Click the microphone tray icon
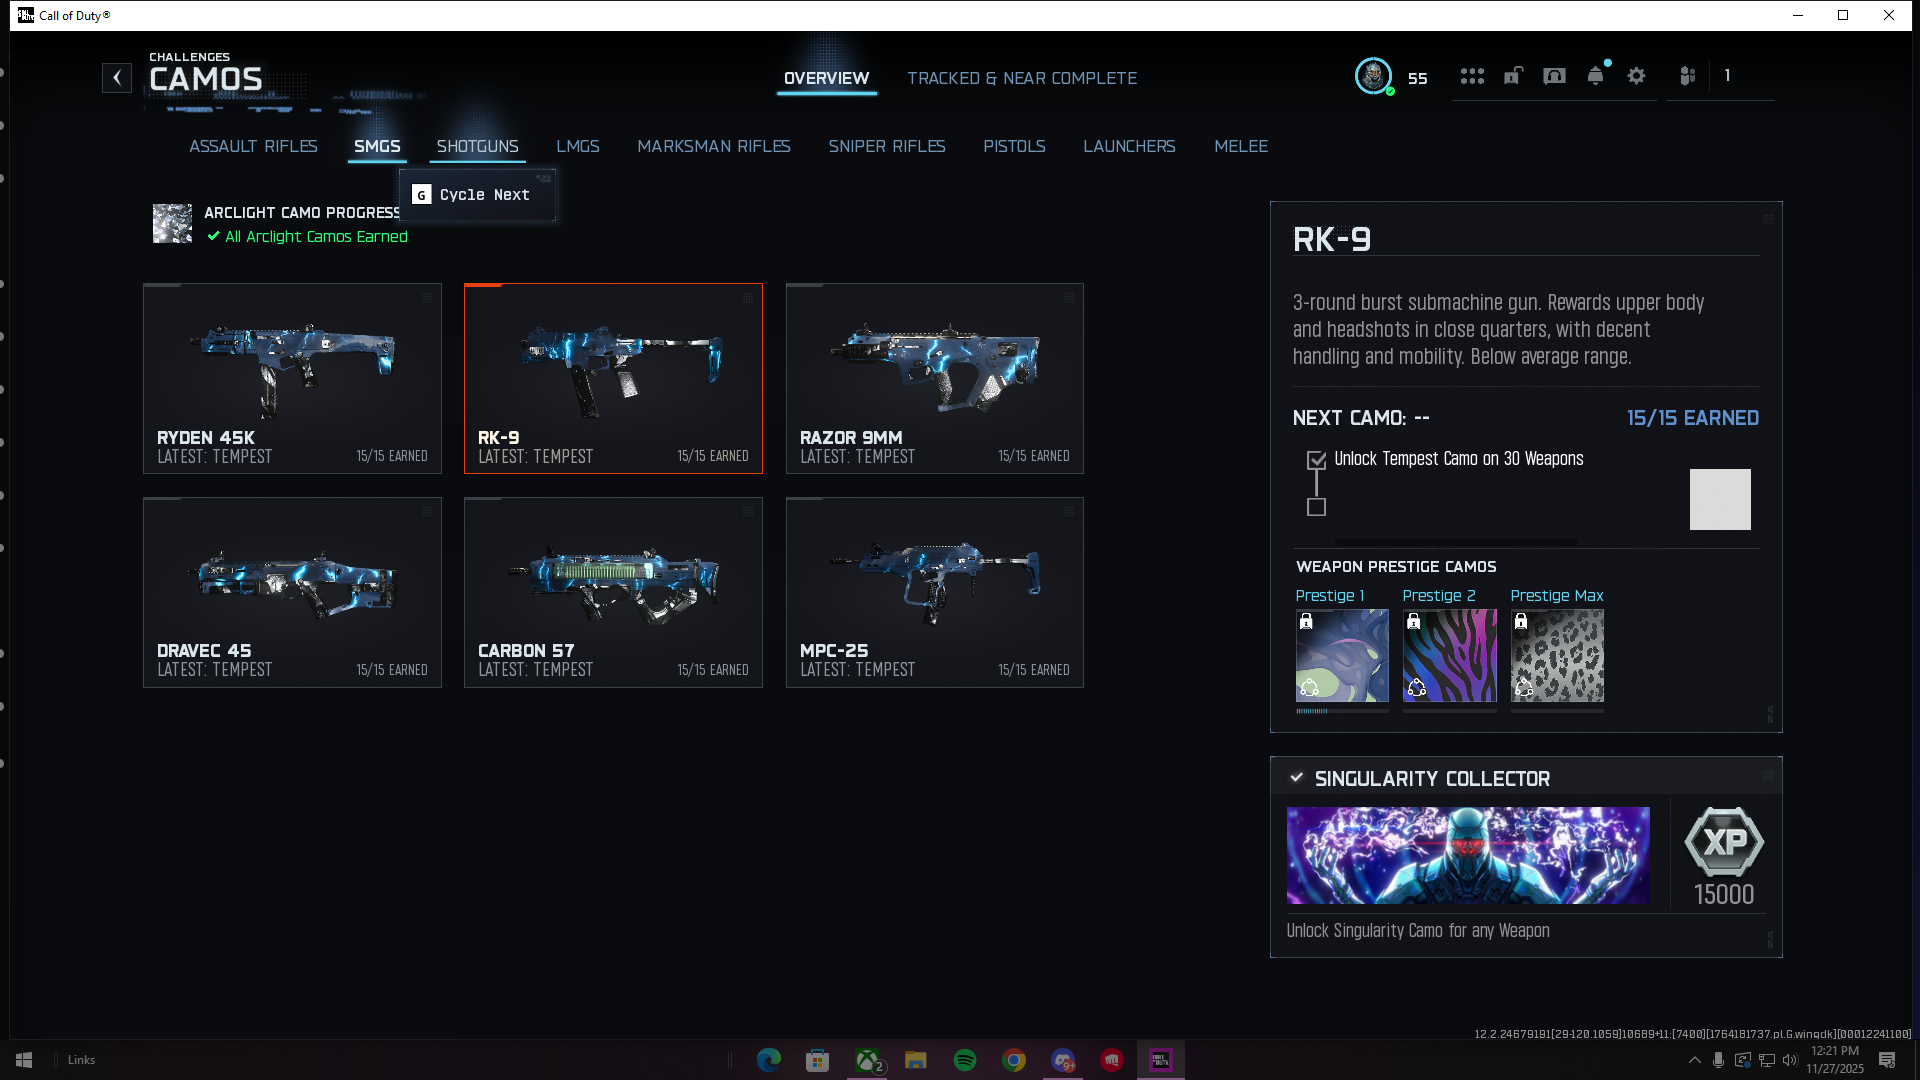 point(1718,1060)
